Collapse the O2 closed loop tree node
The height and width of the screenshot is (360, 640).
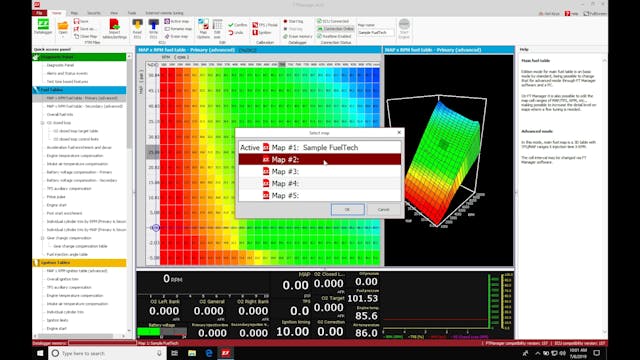(42, 123)
